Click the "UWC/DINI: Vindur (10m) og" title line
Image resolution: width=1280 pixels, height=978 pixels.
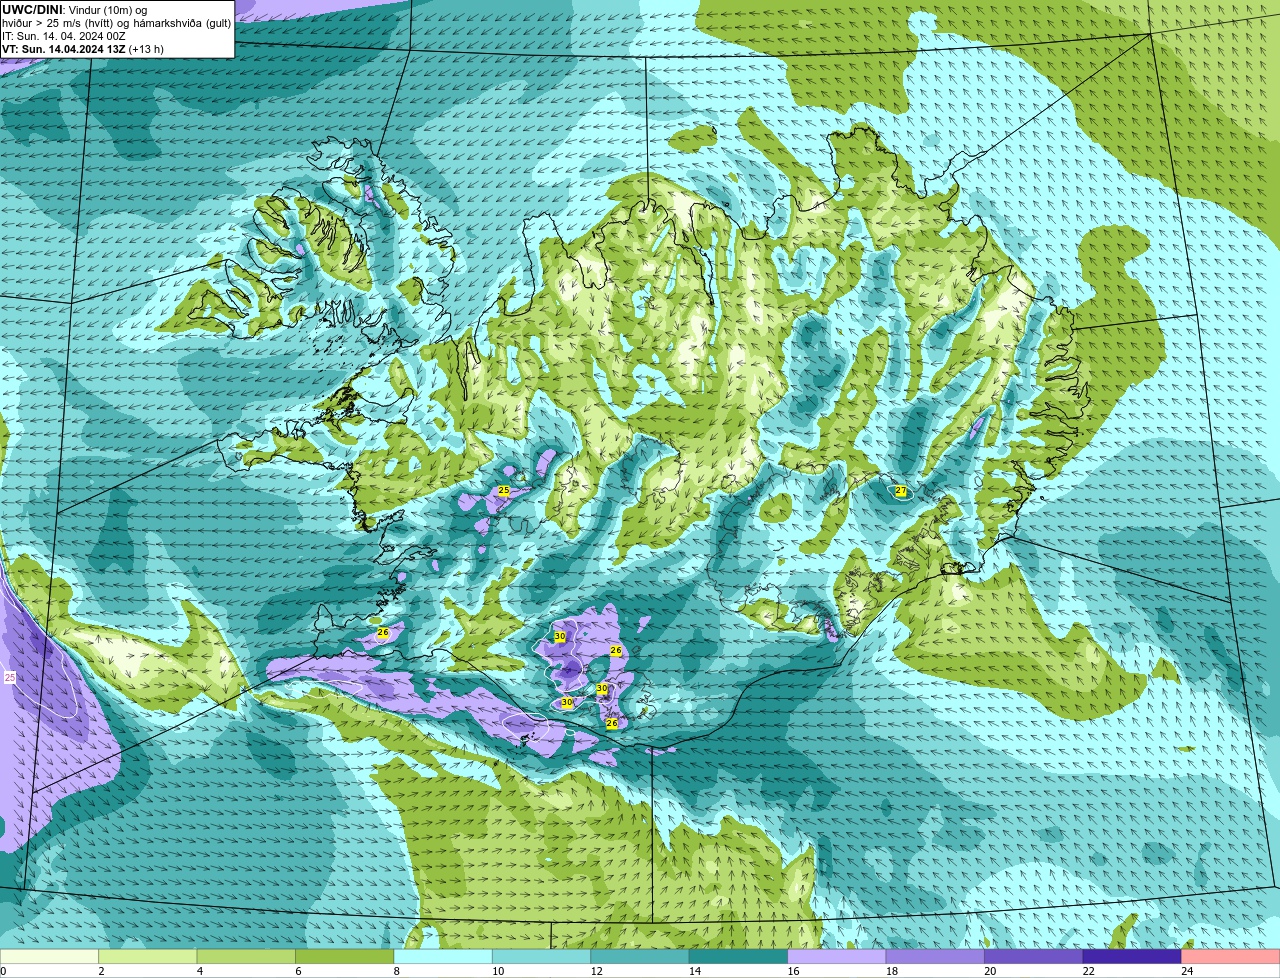point(75,10)
